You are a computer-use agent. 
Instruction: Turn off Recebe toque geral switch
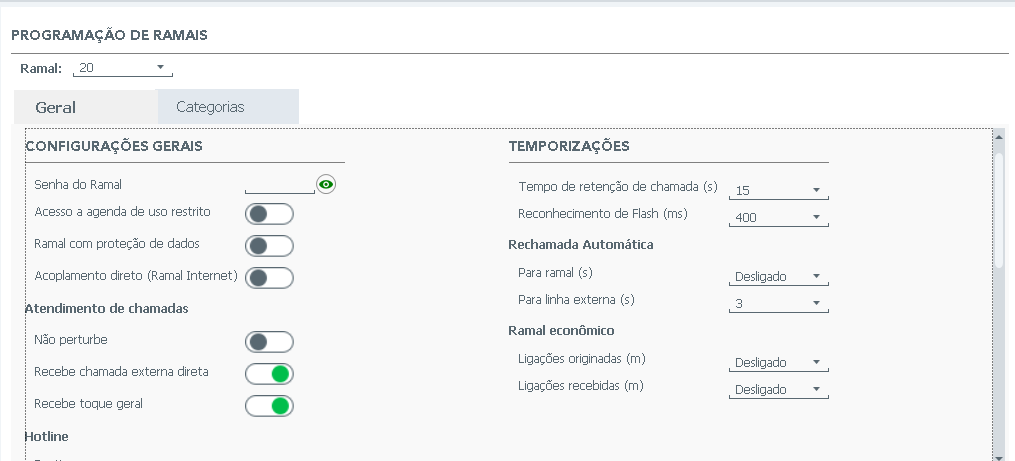pos(269,405)
